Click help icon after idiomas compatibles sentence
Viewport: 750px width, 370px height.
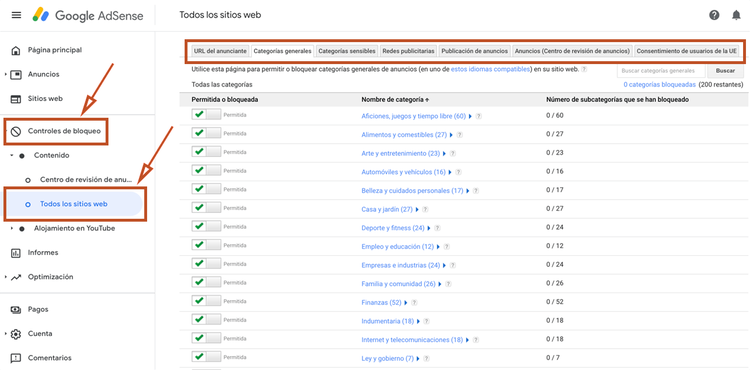tap(584, 69)
